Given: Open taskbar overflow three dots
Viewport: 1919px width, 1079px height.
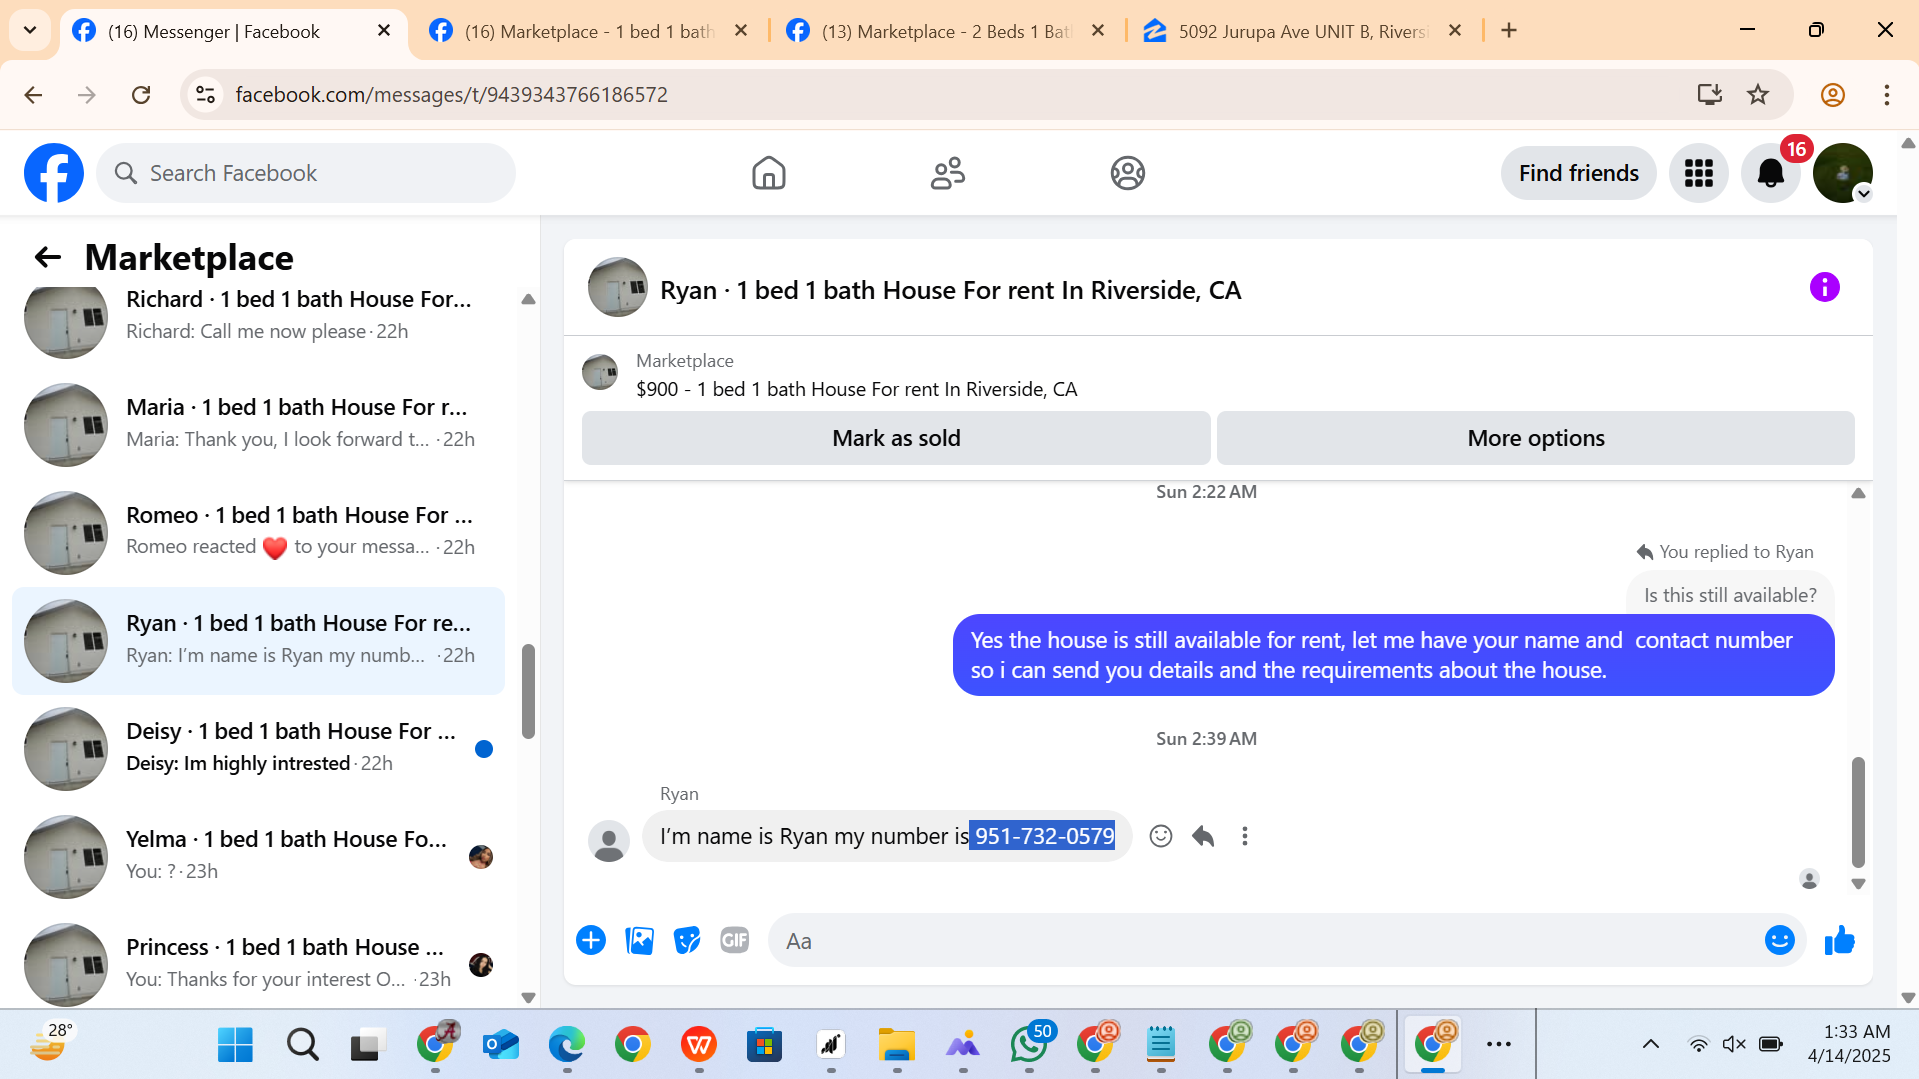Looking at the screenshot, I should (x=1498, y=1045).
